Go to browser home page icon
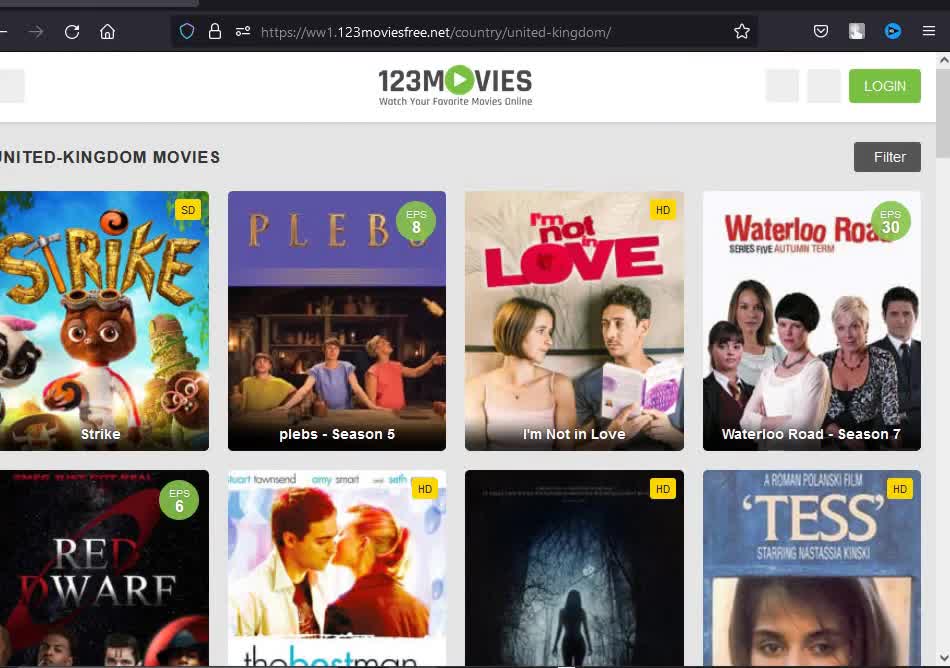Screen dimensions: 950x668 click(x=107, y=31)
